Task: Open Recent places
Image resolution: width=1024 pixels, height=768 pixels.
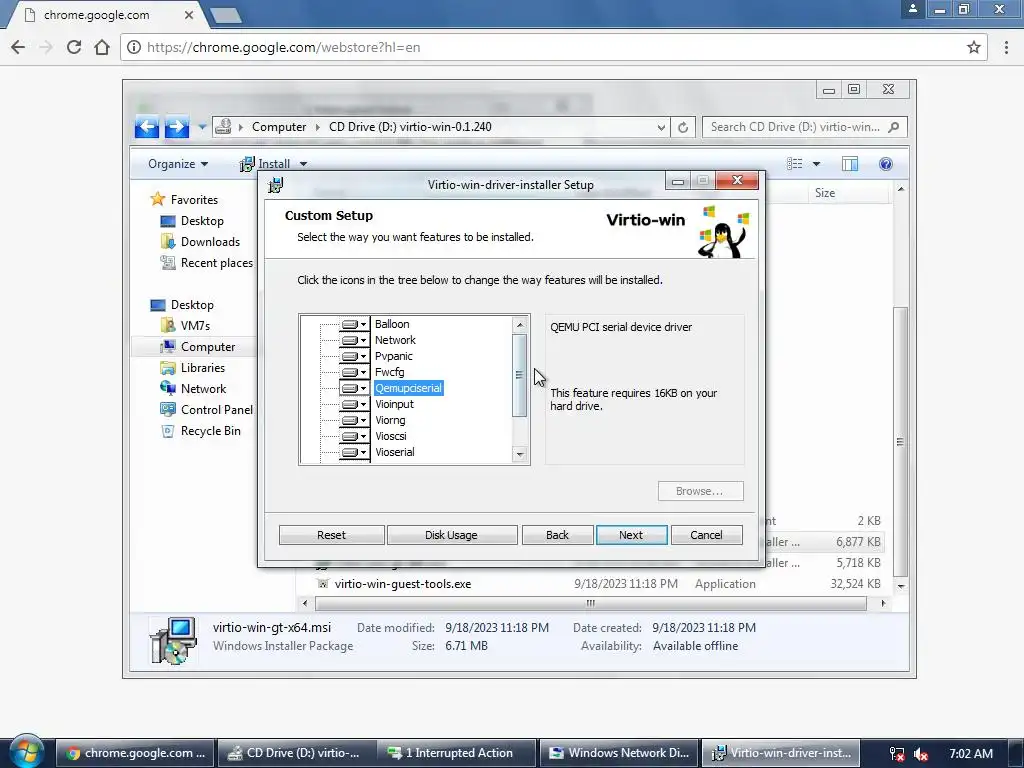Action: click(x=206, y=263)
